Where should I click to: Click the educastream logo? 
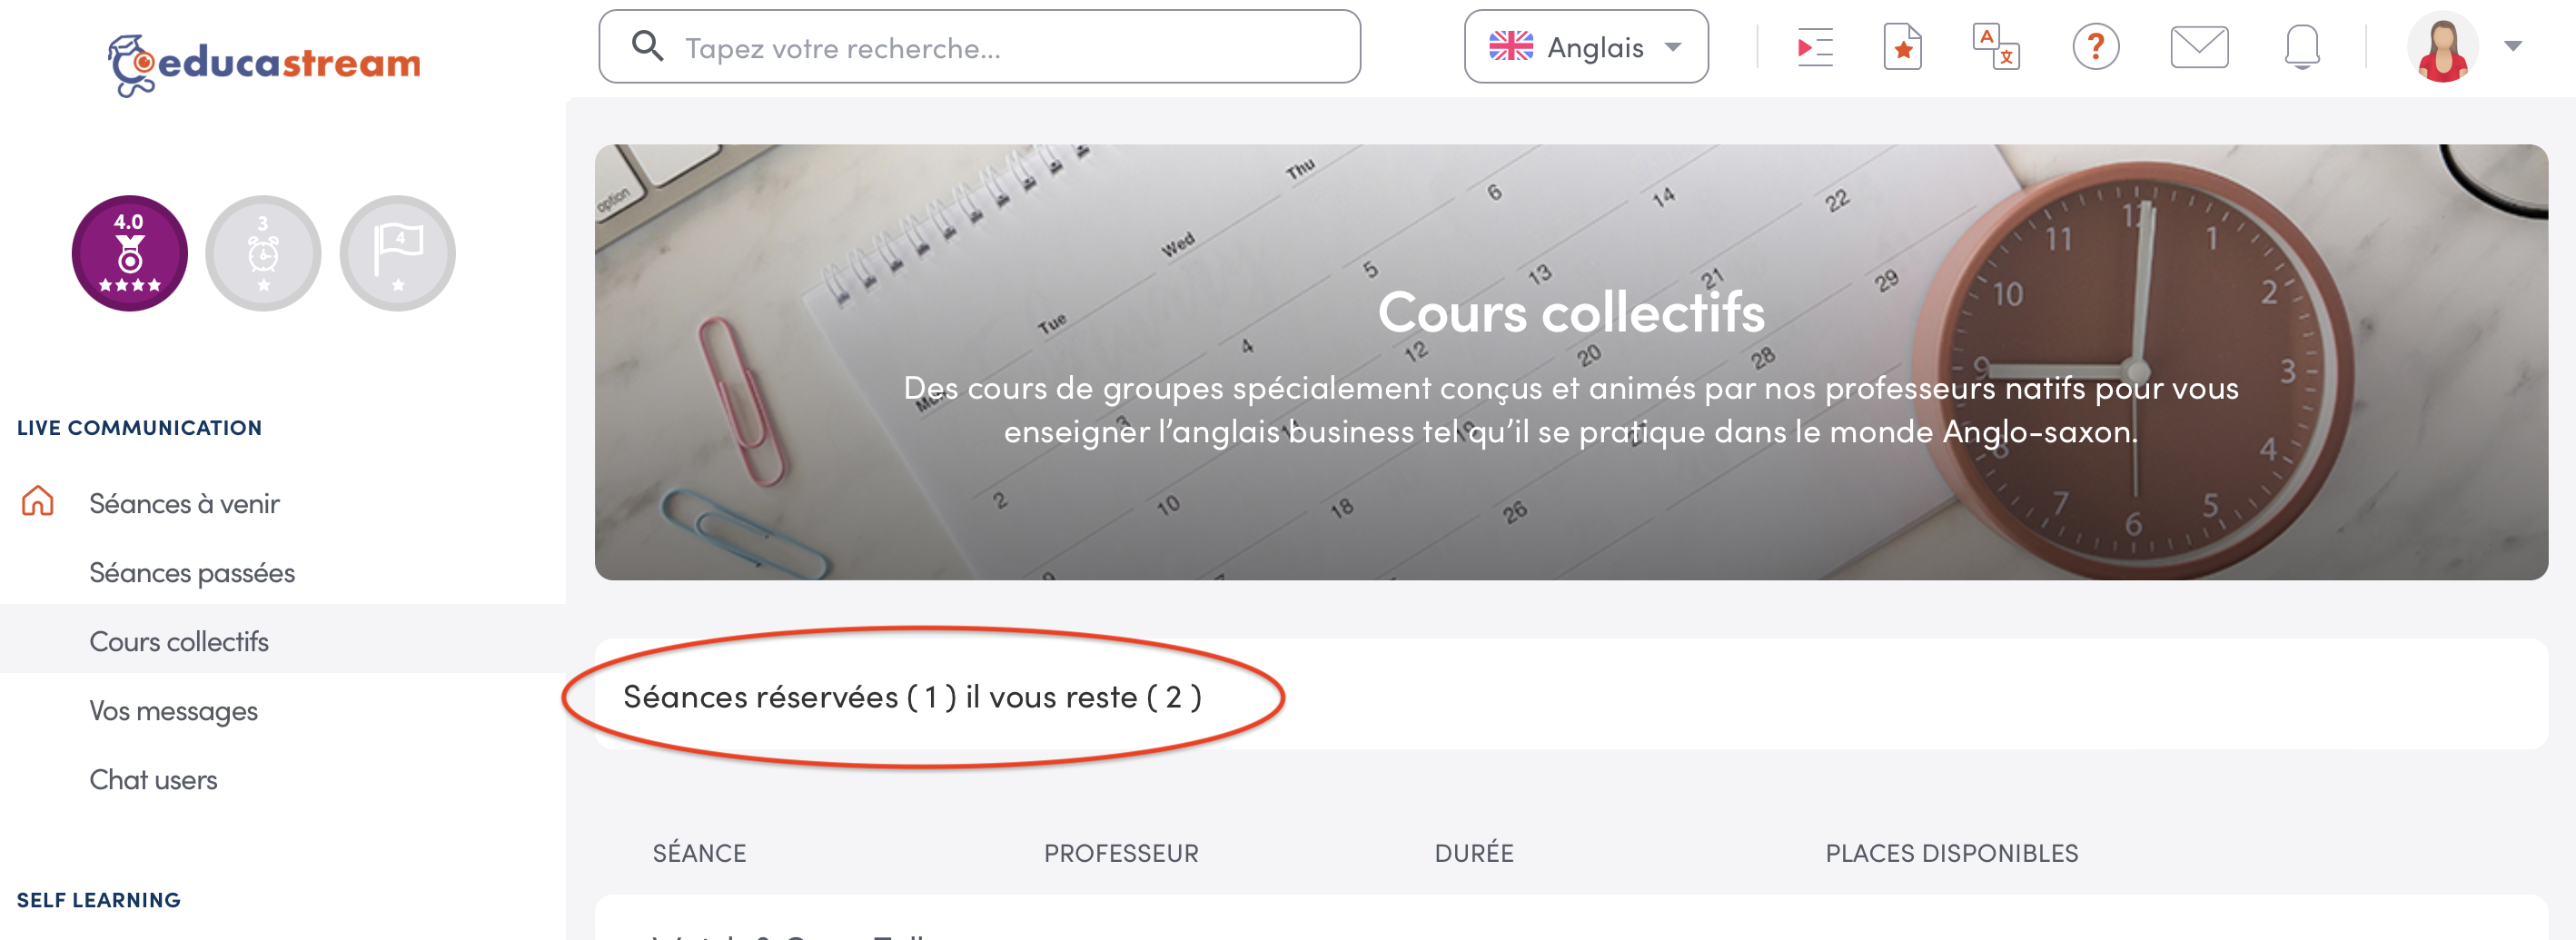pyautogui.click(x=263, y=62)
